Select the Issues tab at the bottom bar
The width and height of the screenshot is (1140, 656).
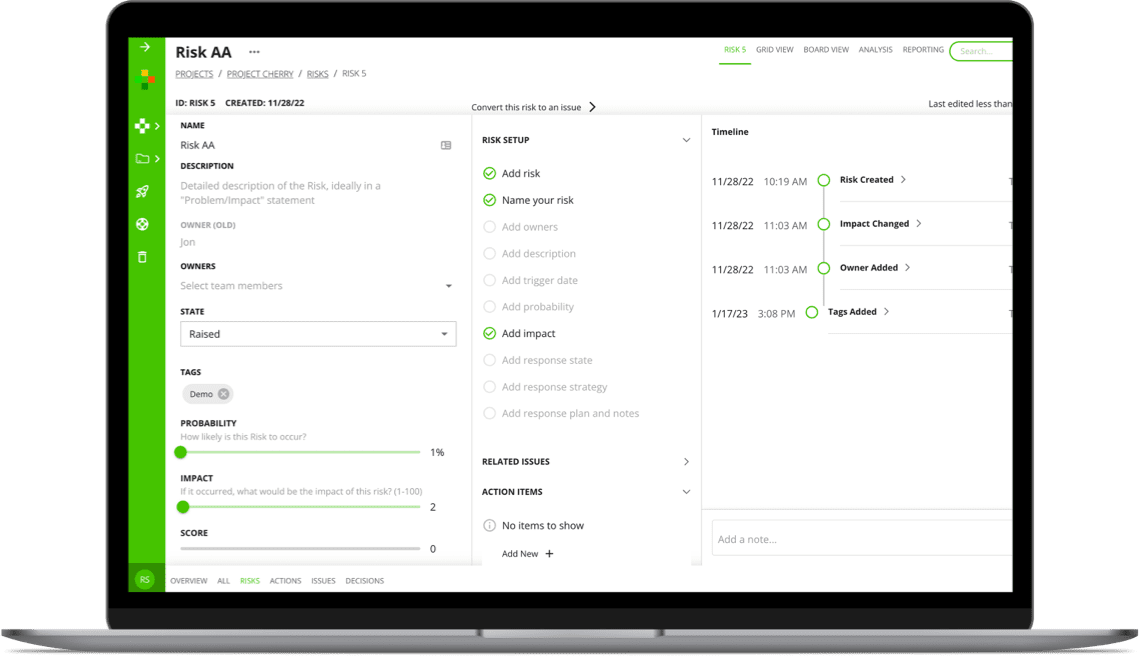point(323,580)
